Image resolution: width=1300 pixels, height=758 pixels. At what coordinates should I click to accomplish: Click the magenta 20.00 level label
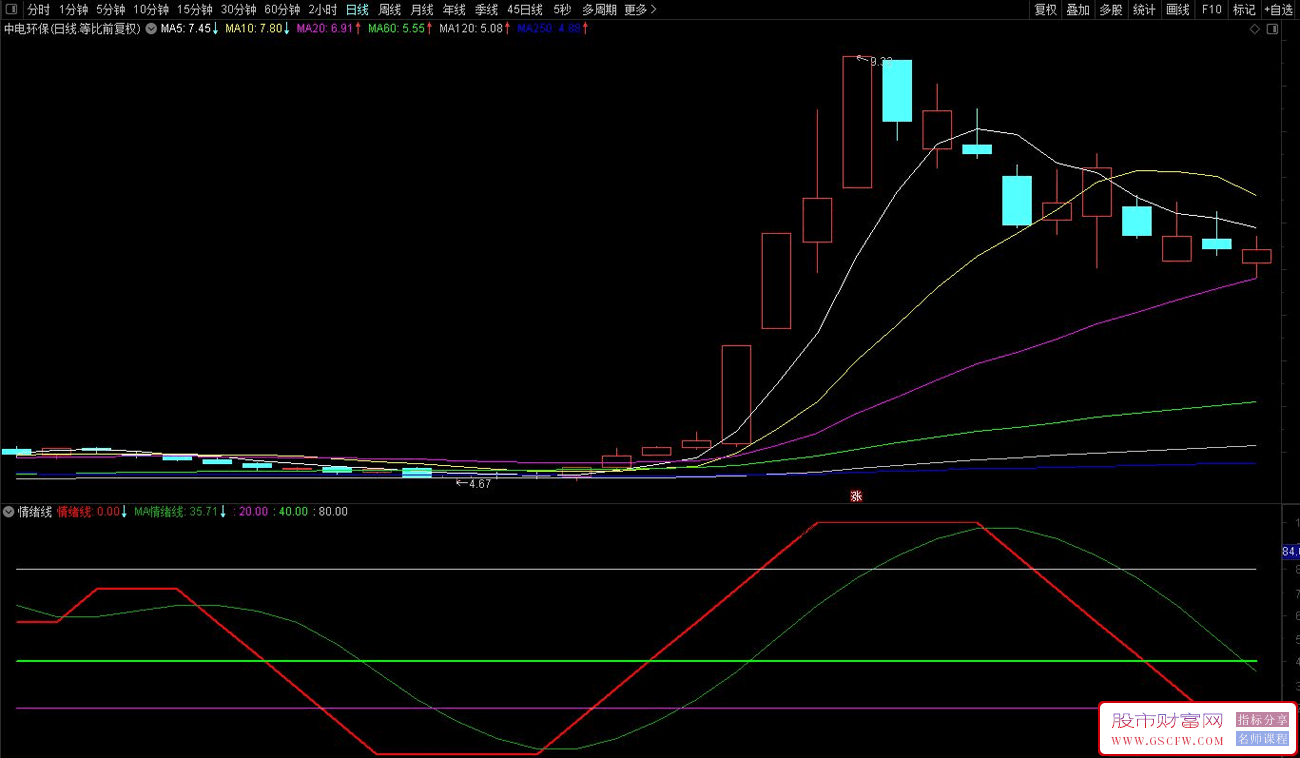point(253,511)
